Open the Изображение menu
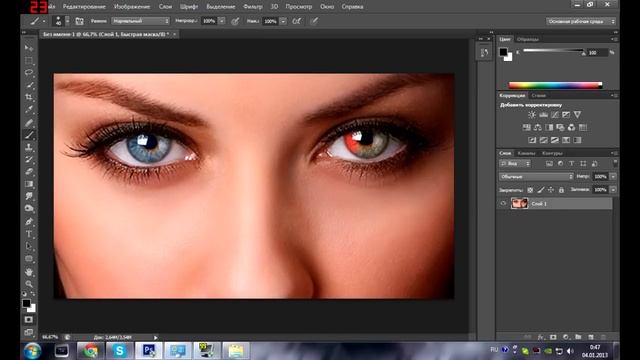This screenshot has width=640, height=360. click(x=132, y=7)
